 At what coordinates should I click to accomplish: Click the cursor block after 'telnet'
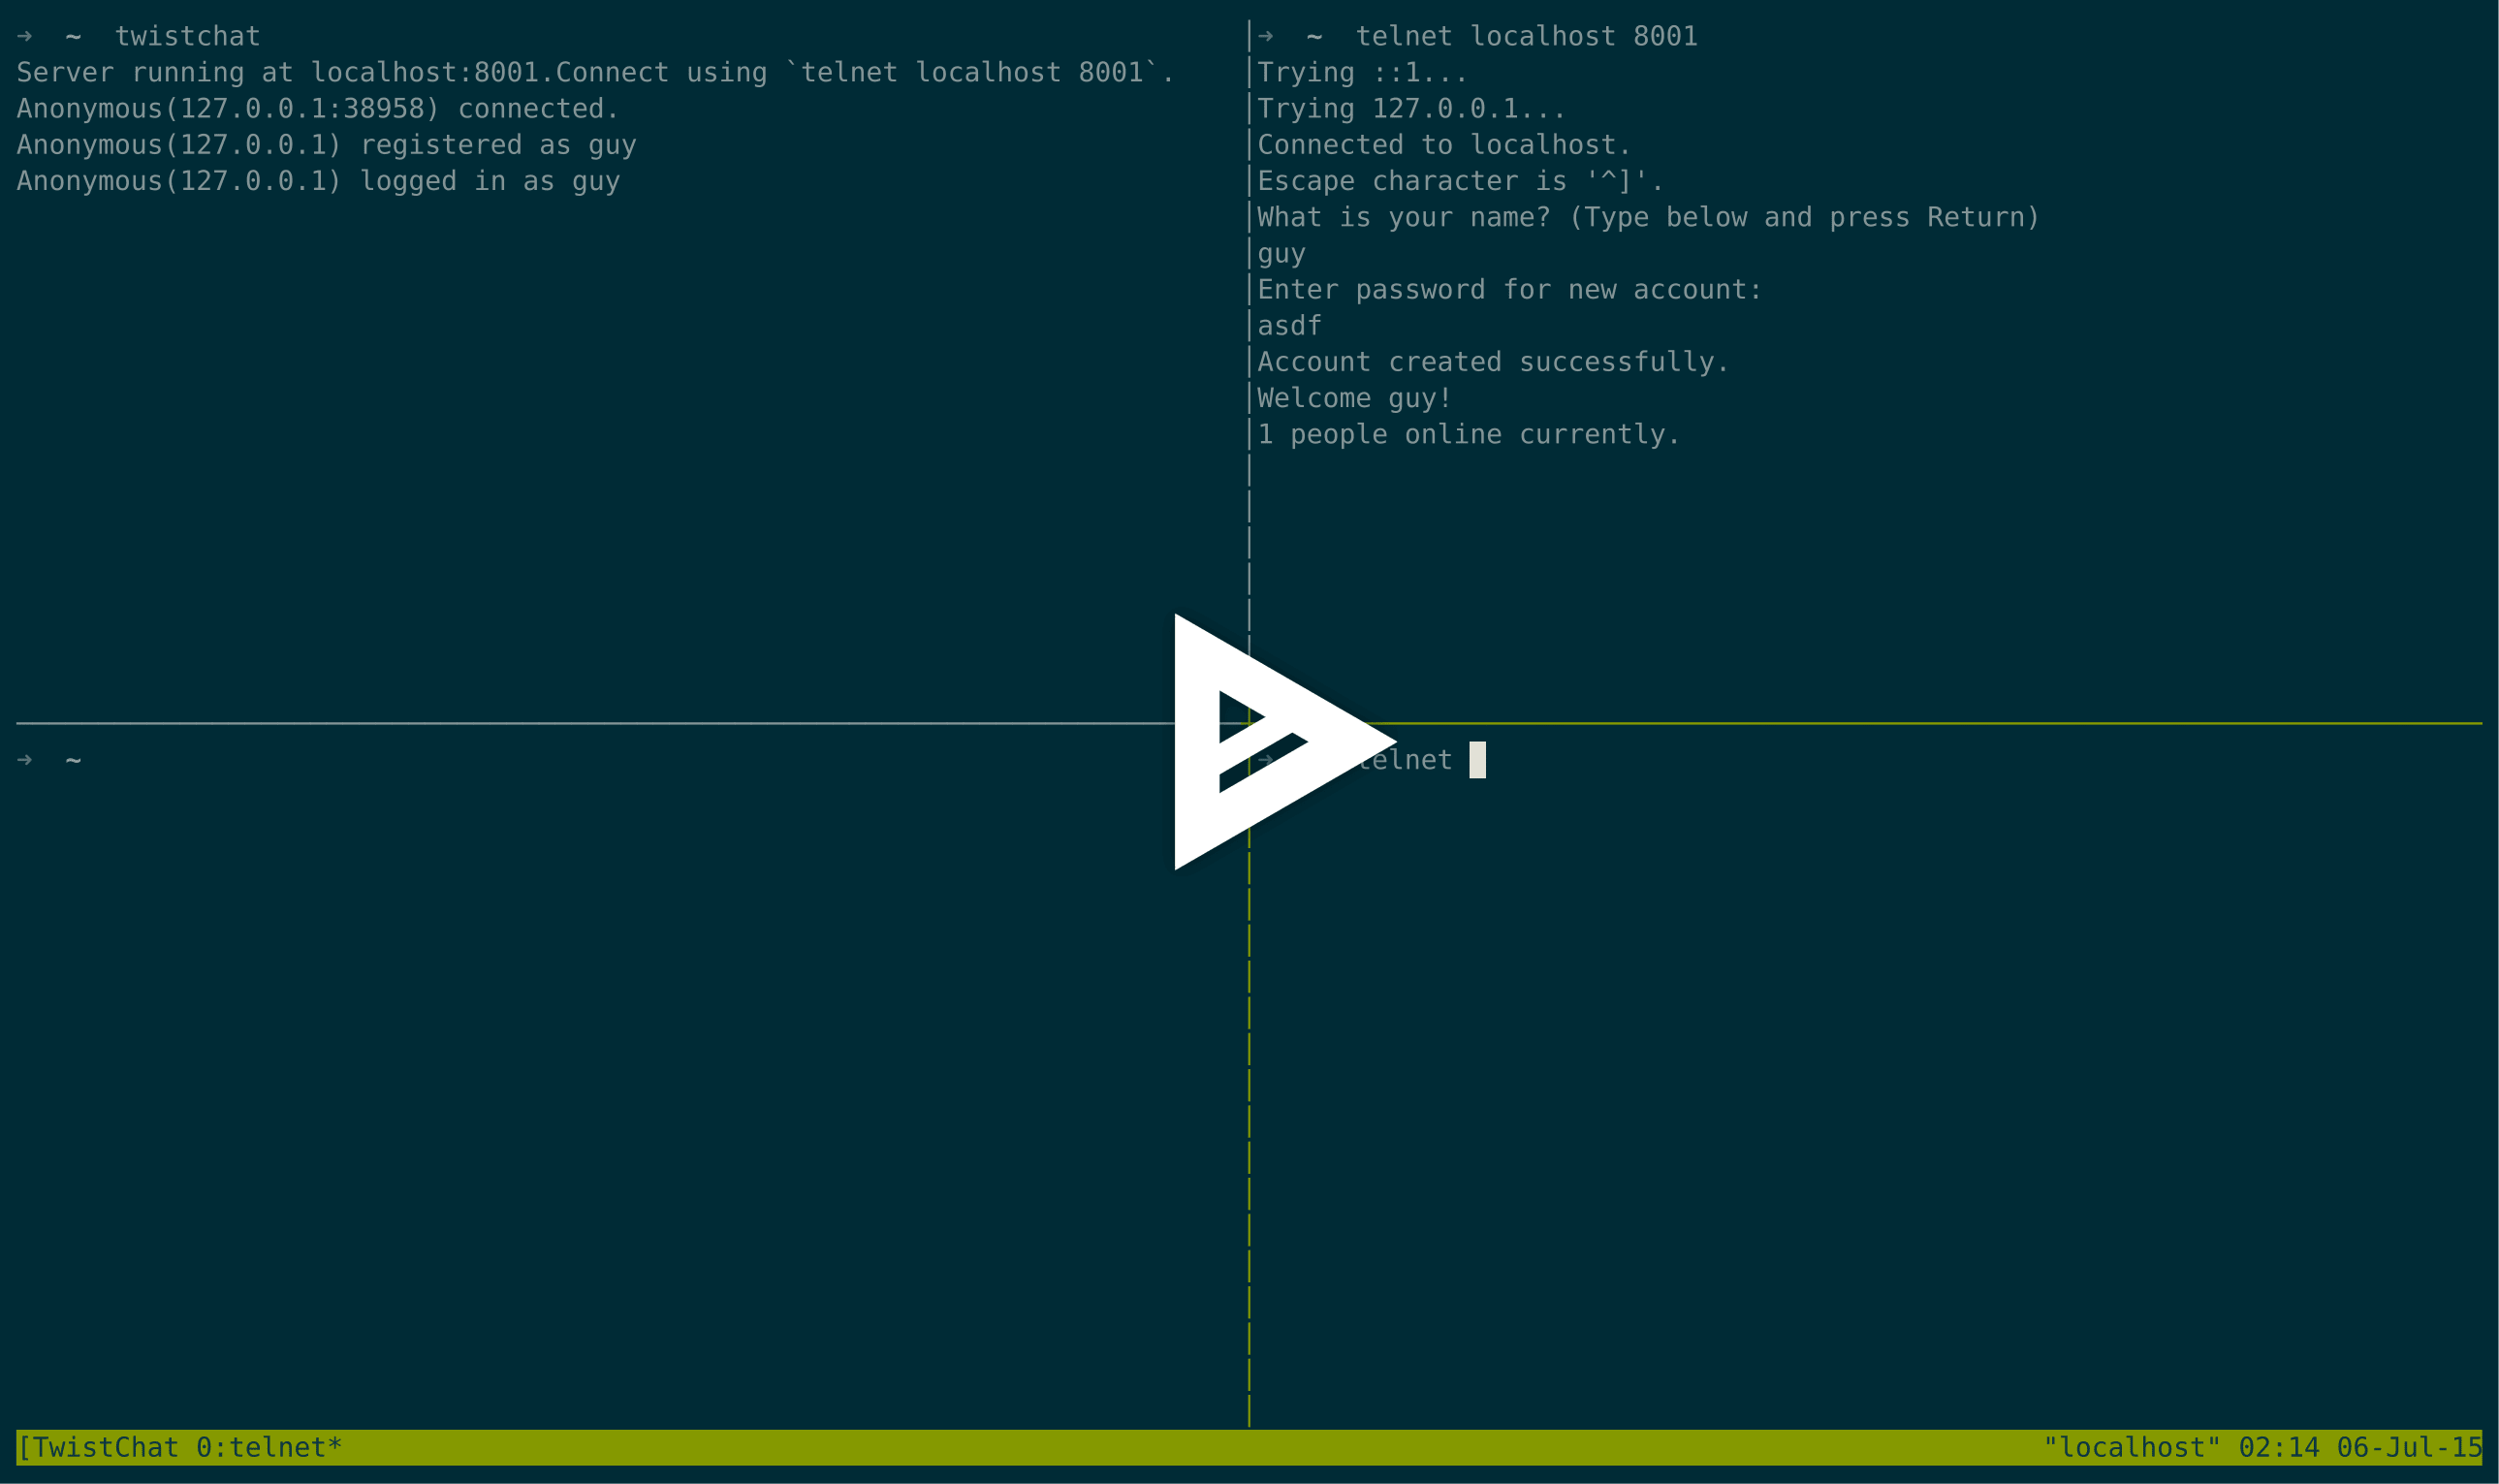(x=1477, y=760)
